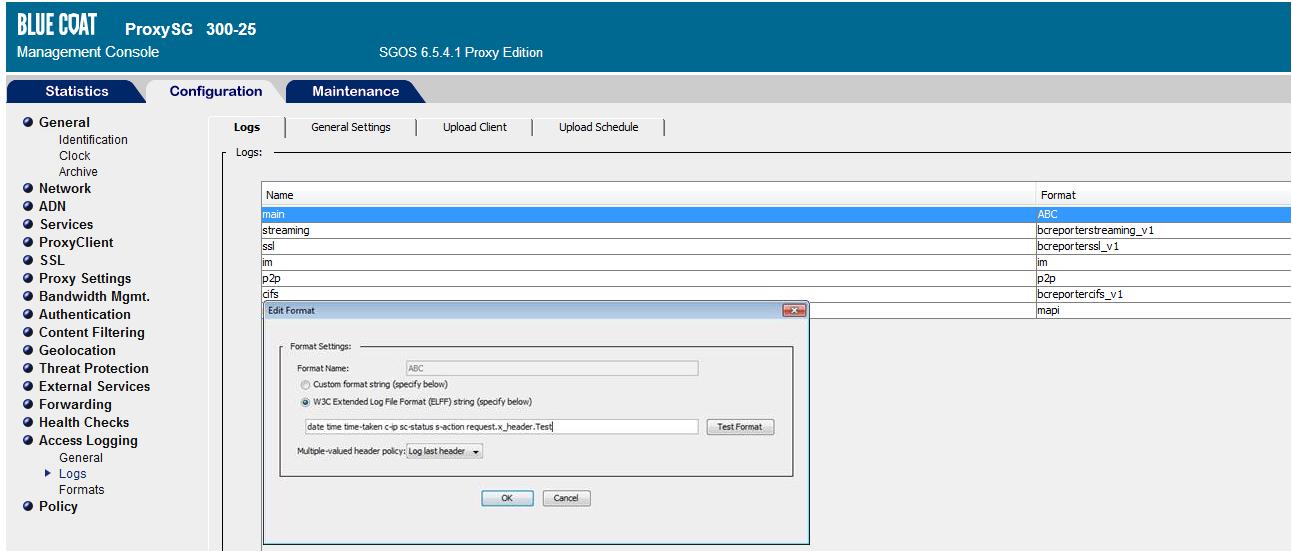Viewport: 1292px width, 552px height.
Task: Expand the ADN section
Action: click(52, 206)
